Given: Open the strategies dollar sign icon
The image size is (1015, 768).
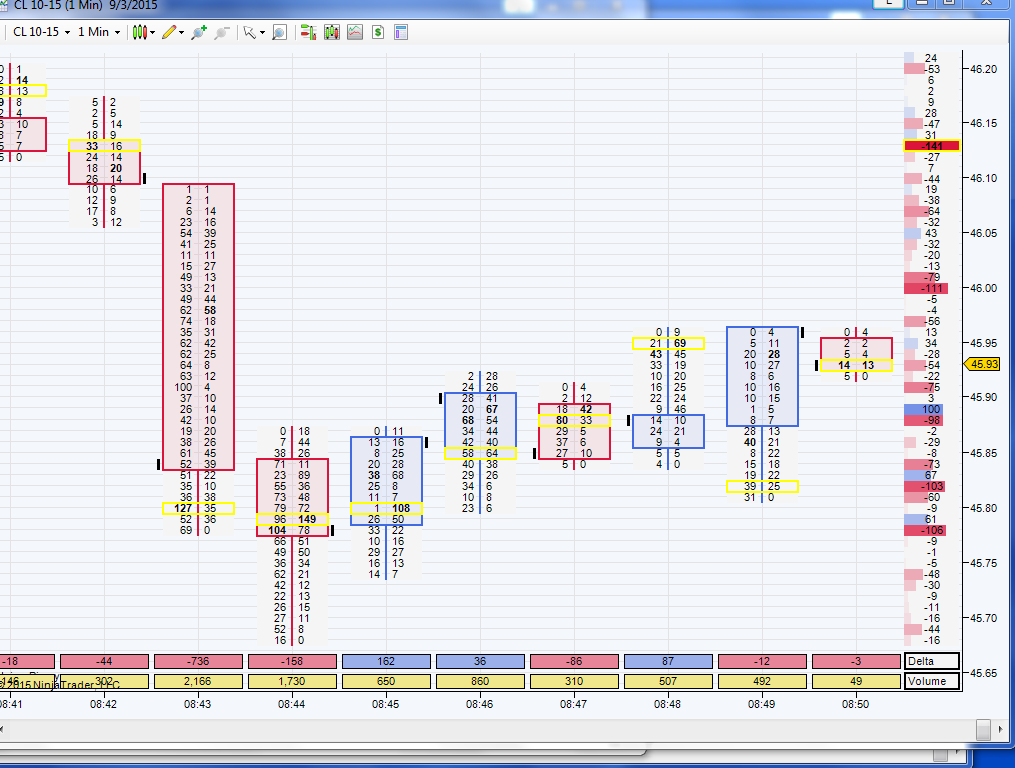Looking at the screenshot, I should [x=378, y=32].
